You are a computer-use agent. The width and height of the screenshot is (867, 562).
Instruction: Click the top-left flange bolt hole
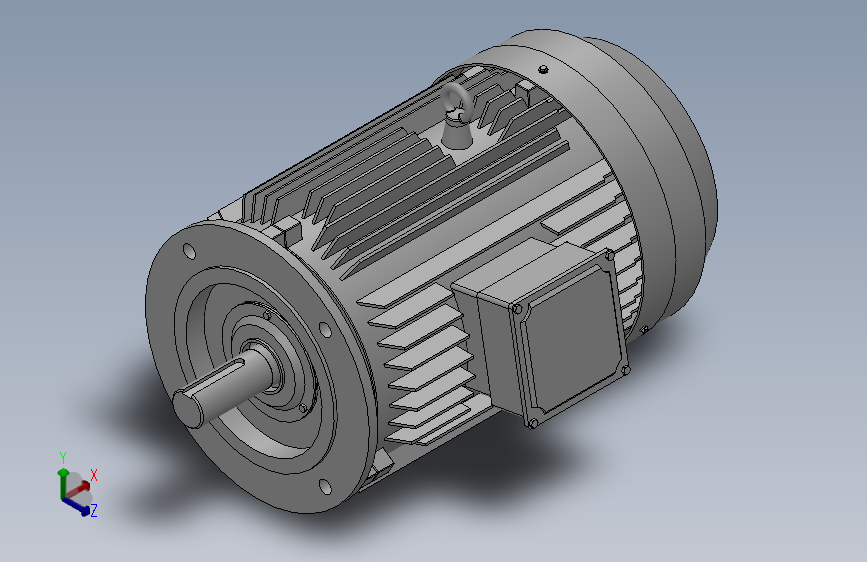(189, 251)
